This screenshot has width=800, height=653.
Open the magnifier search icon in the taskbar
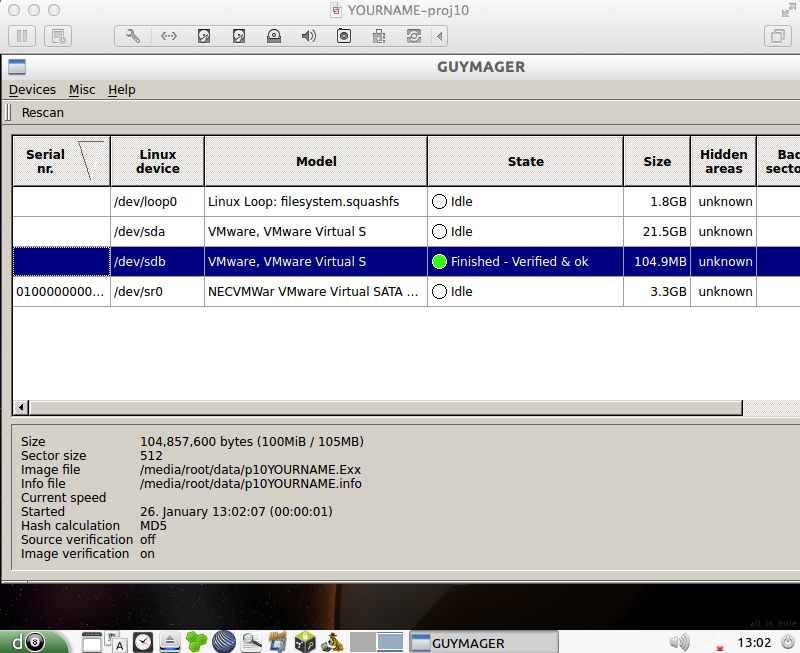pyautogui.click(x=251, y=642)
